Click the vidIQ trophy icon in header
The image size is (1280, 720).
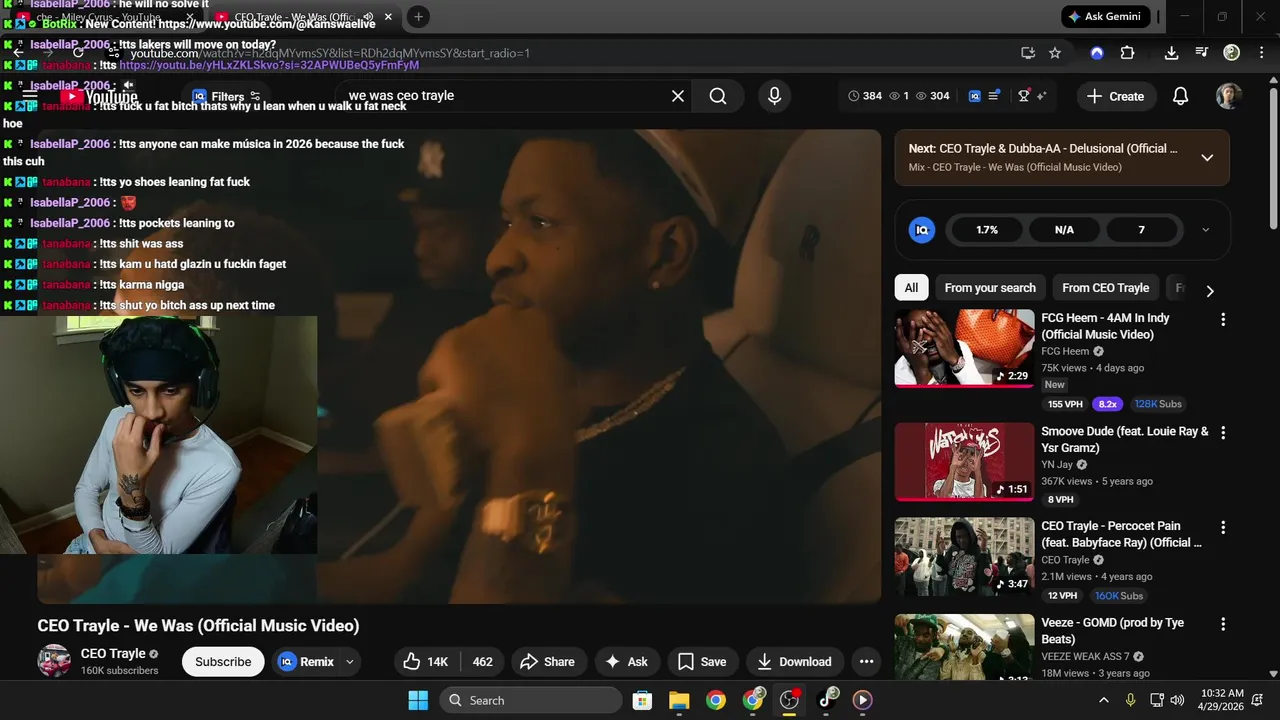[1024, 96]
